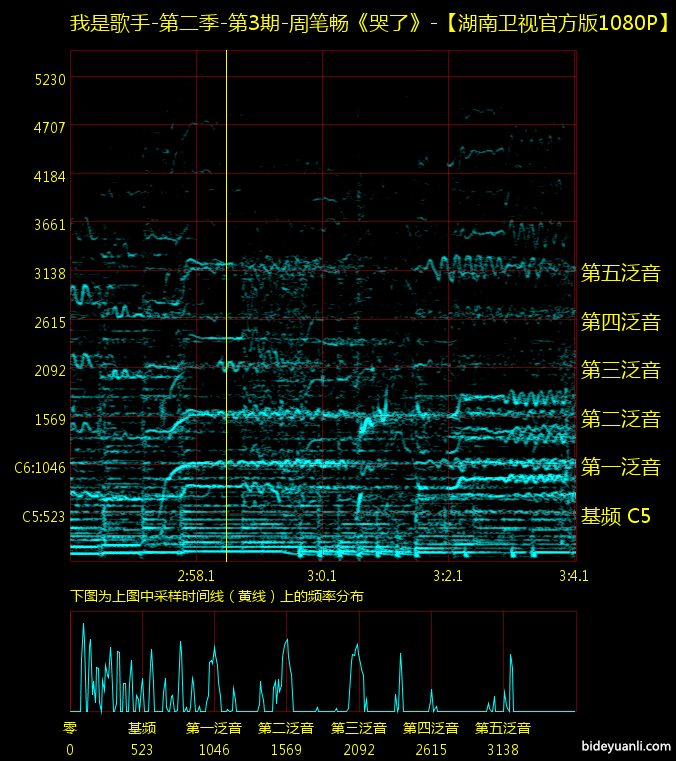Select the 3:4.1 time axis label
This screenshot has width=676, height=761.
click(573, 575)
